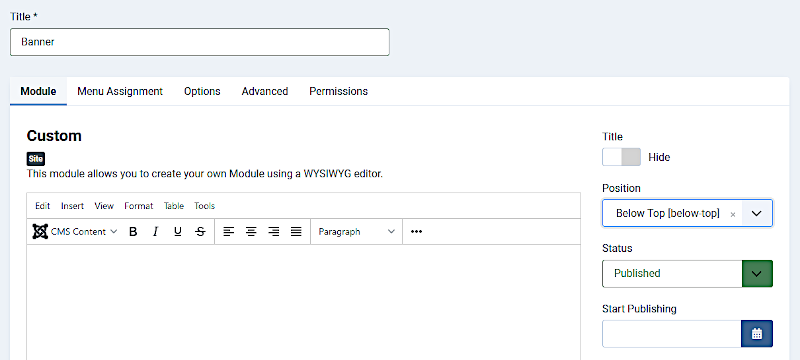Click the Title field containing Banner

tap(199, 42)
